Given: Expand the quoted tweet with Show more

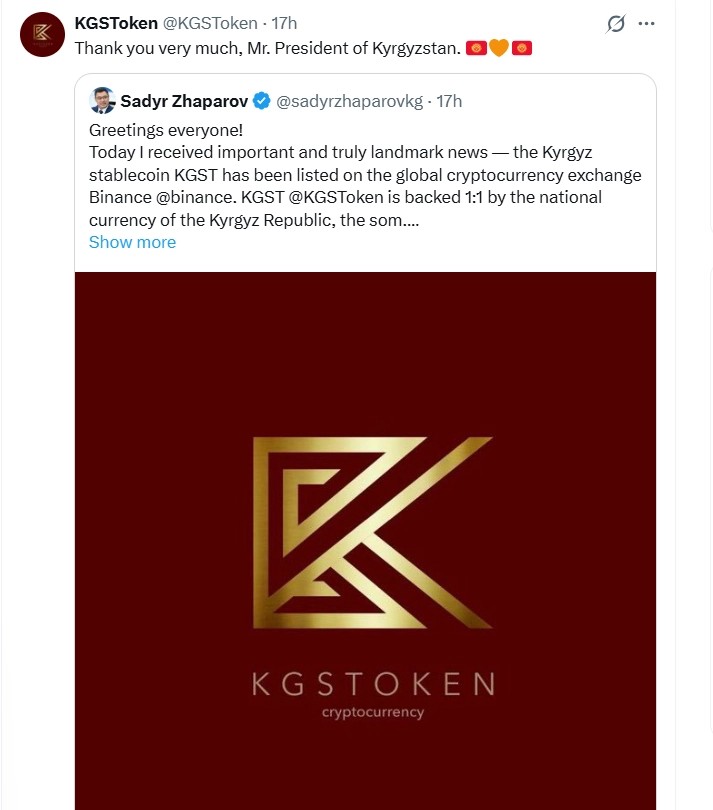Looking at the screenshot, I should tap(132, 242).
